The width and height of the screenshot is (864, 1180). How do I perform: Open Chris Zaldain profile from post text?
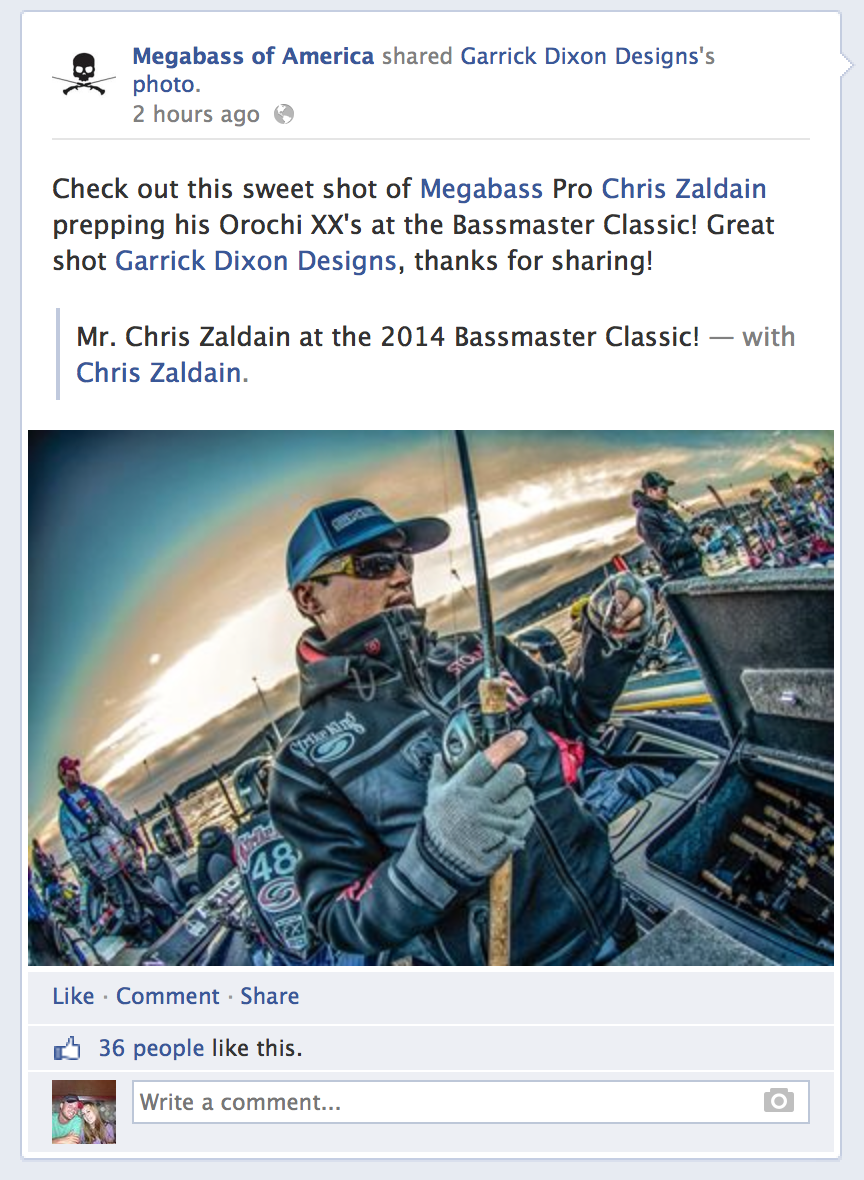(x=684, y=189)
